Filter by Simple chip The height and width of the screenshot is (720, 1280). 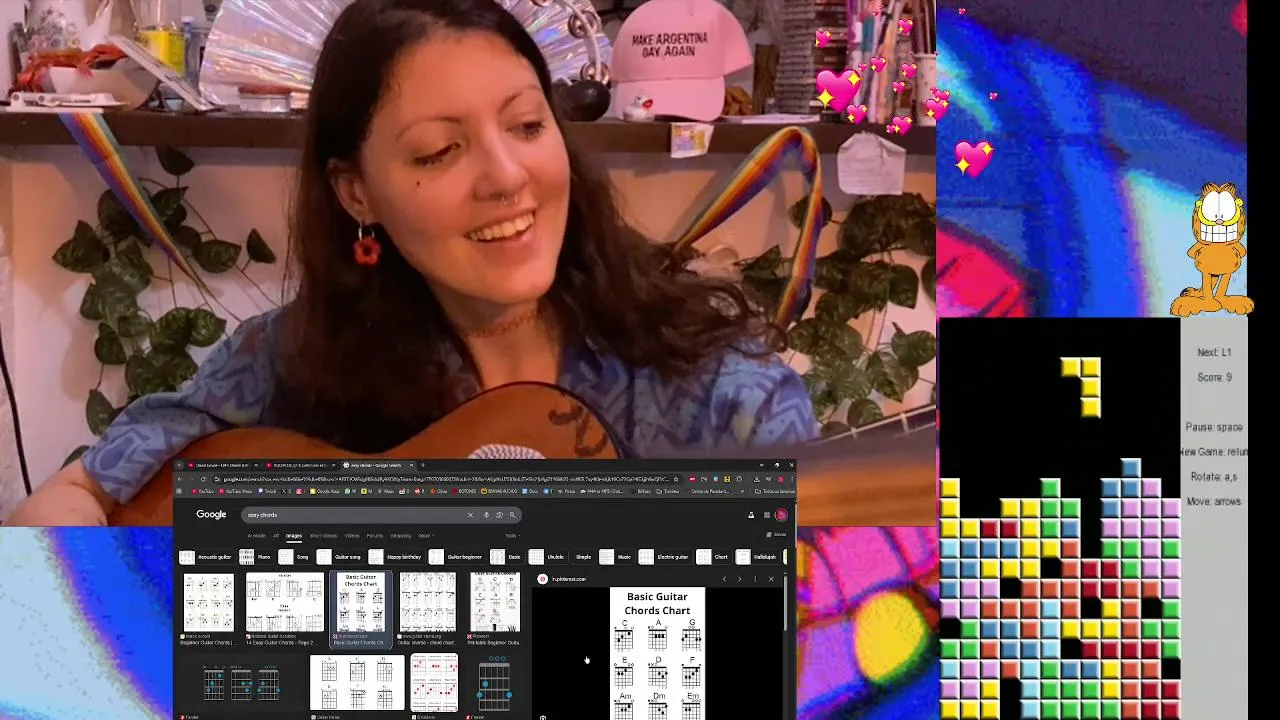pos(584,556)
